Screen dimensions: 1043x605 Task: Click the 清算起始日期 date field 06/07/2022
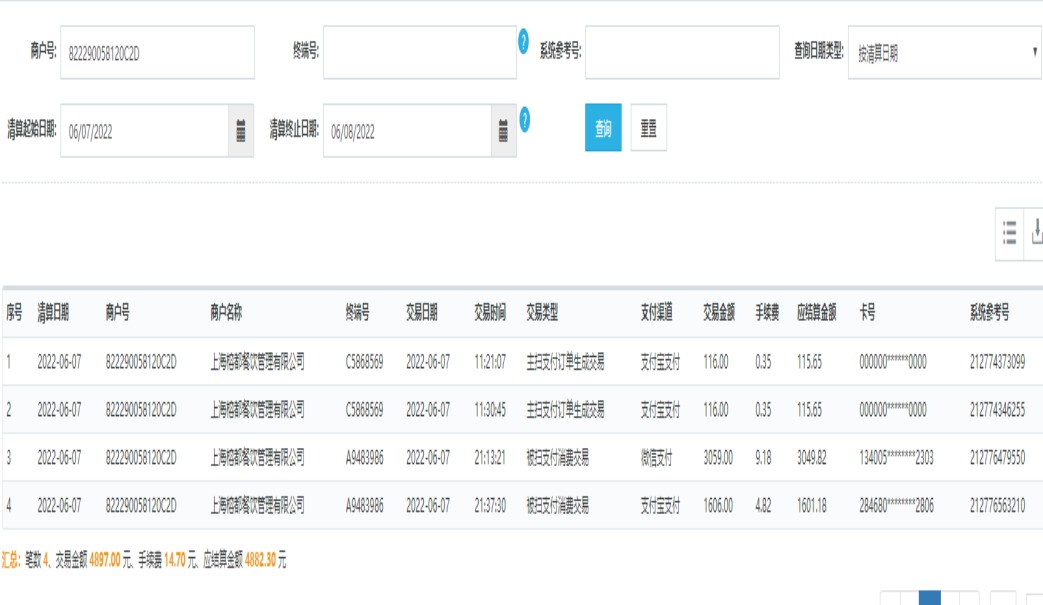[144, 130]
